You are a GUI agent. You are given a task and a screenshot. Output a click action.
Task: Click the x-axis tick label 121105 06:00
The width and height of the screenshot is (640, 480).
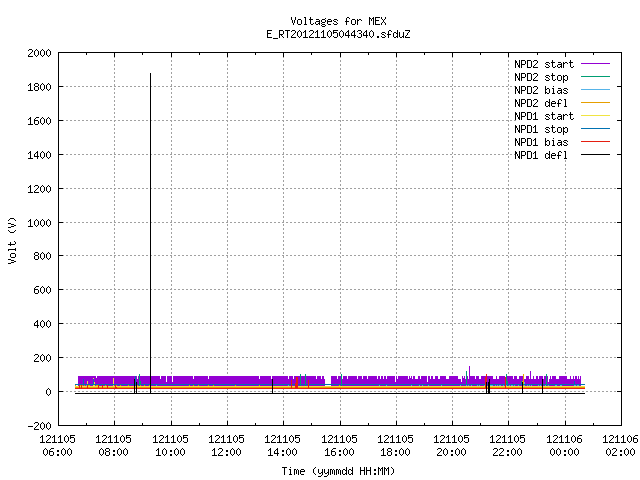[x=57, y=446]
